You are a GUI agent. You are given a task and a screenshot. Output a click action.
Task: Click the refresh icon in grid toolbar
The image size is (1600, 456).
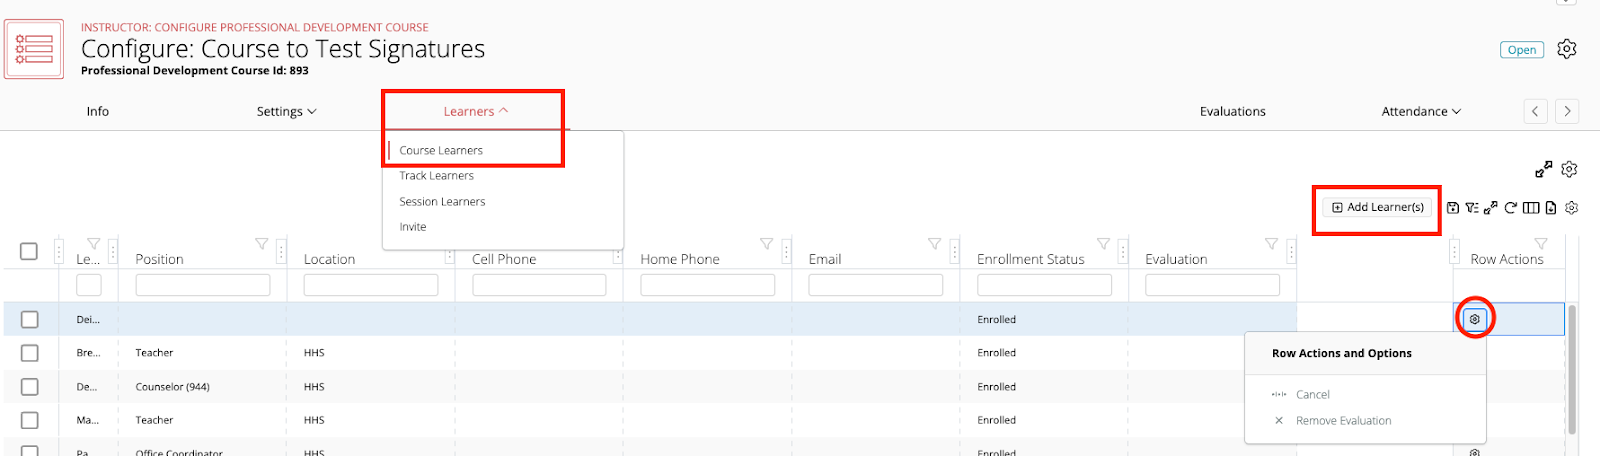coord(1510,208)
